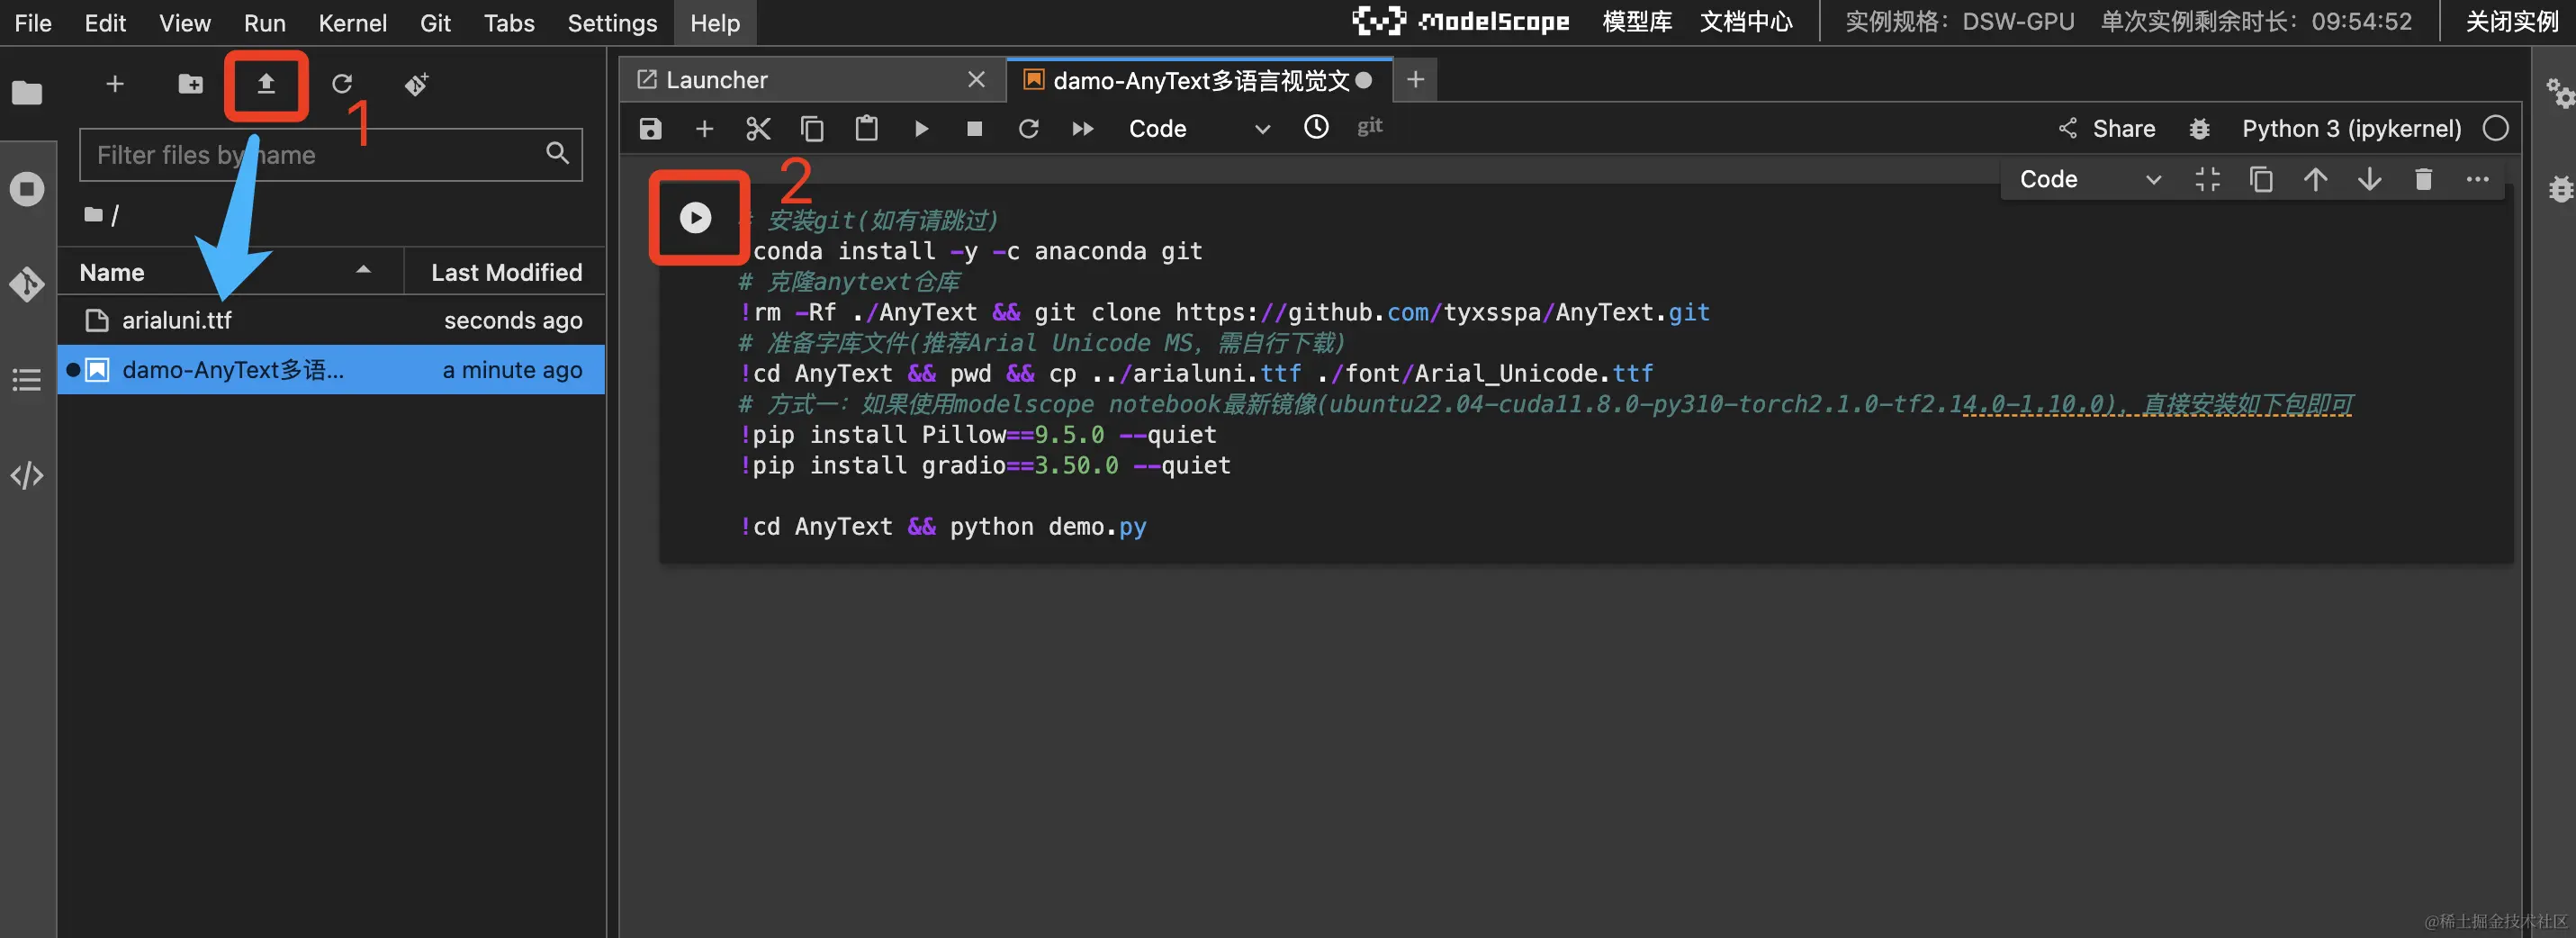The width and height of the screenshot is (2576, 938).
Task: Click the github AnyText.git clone URL
Action: pos(1442,312)
